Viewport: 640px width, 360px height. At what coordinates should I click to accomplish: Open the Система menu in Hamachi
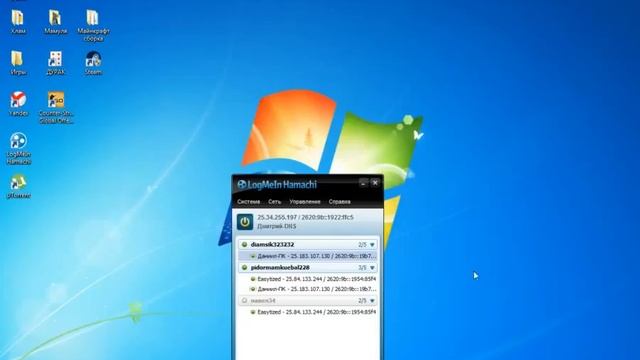[249, 202]
